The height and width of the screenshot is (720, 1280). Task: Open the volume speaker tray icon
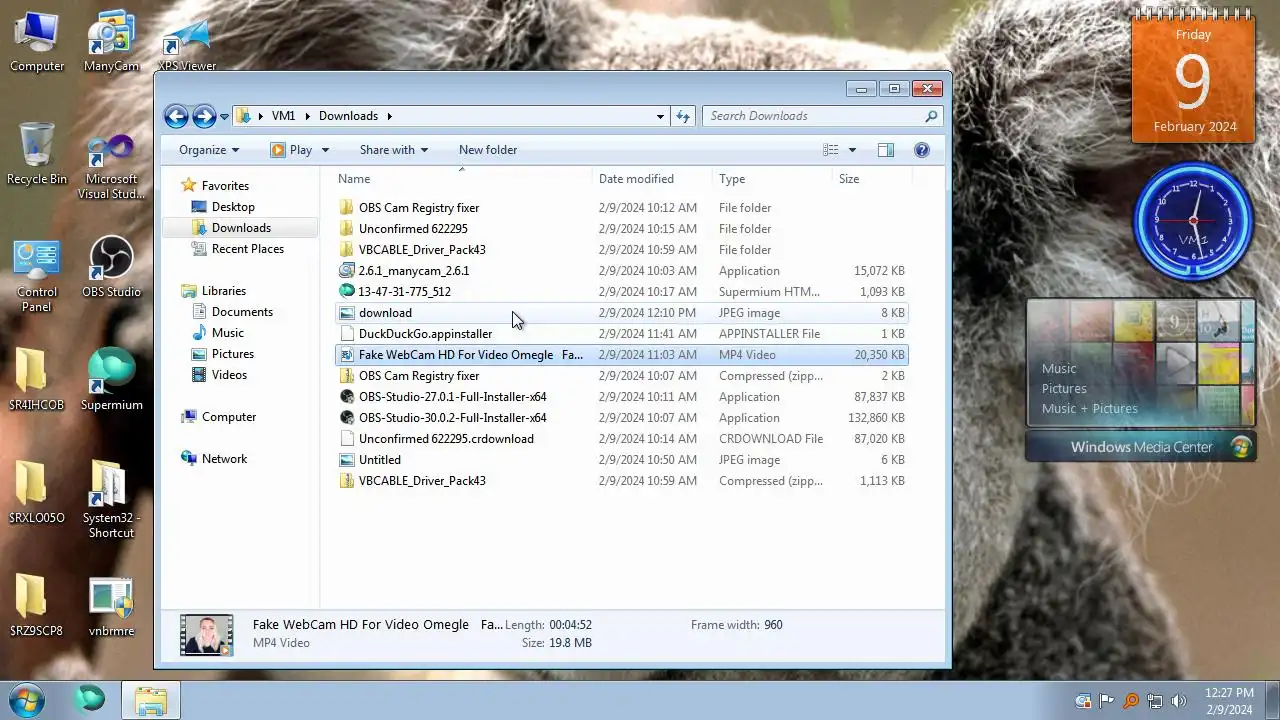point(1179,701)
